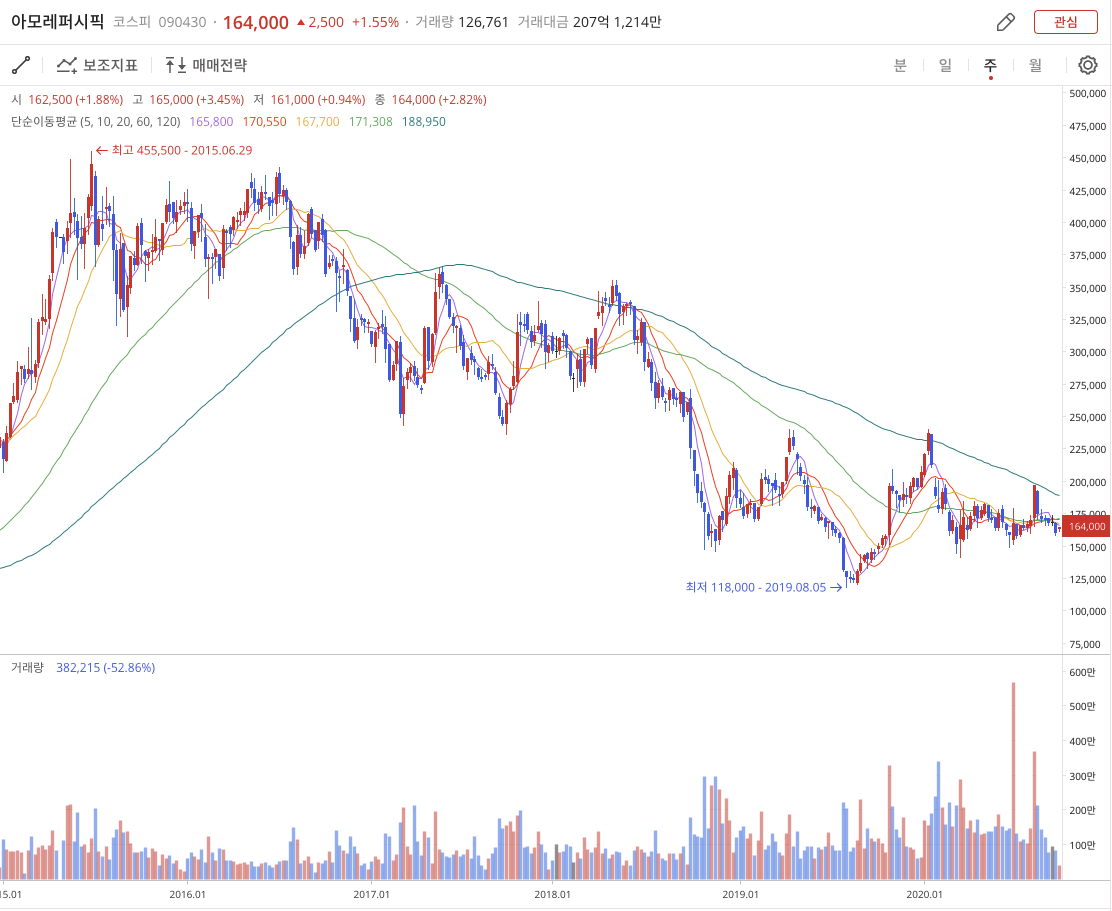Click the 5-period MA value 165,800
This screenshot has width=1112, height=911.
[211, 122]
